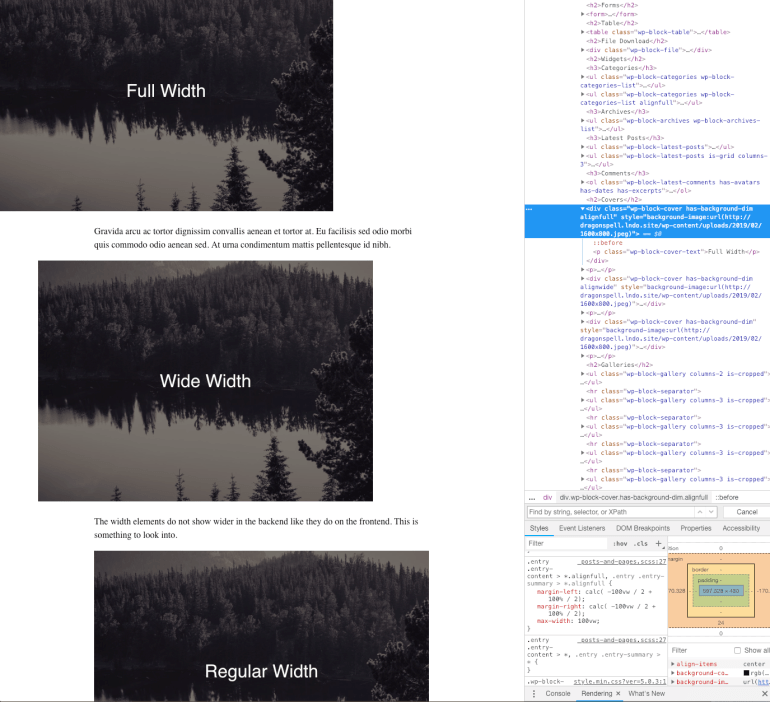Expand computed background-color property

pos(673,673)
